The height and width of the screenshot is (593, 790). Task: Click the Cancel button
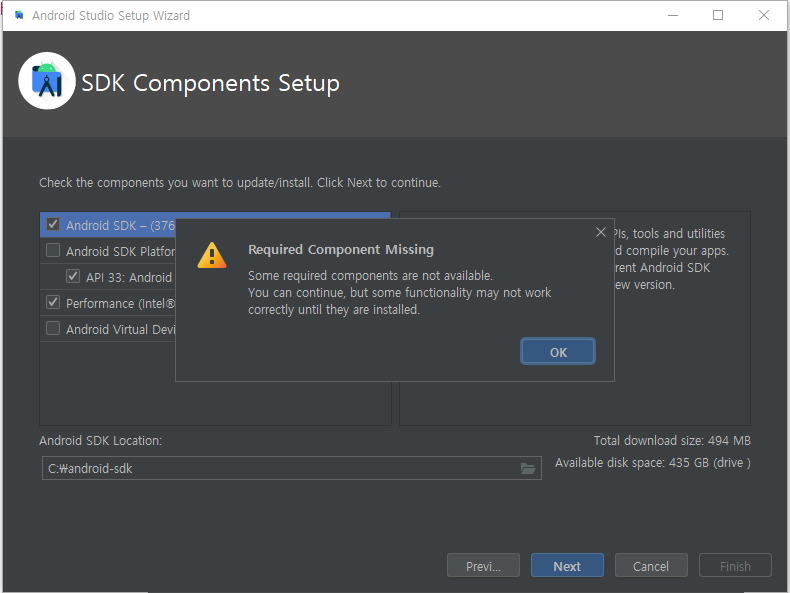[x=651, y=565]
